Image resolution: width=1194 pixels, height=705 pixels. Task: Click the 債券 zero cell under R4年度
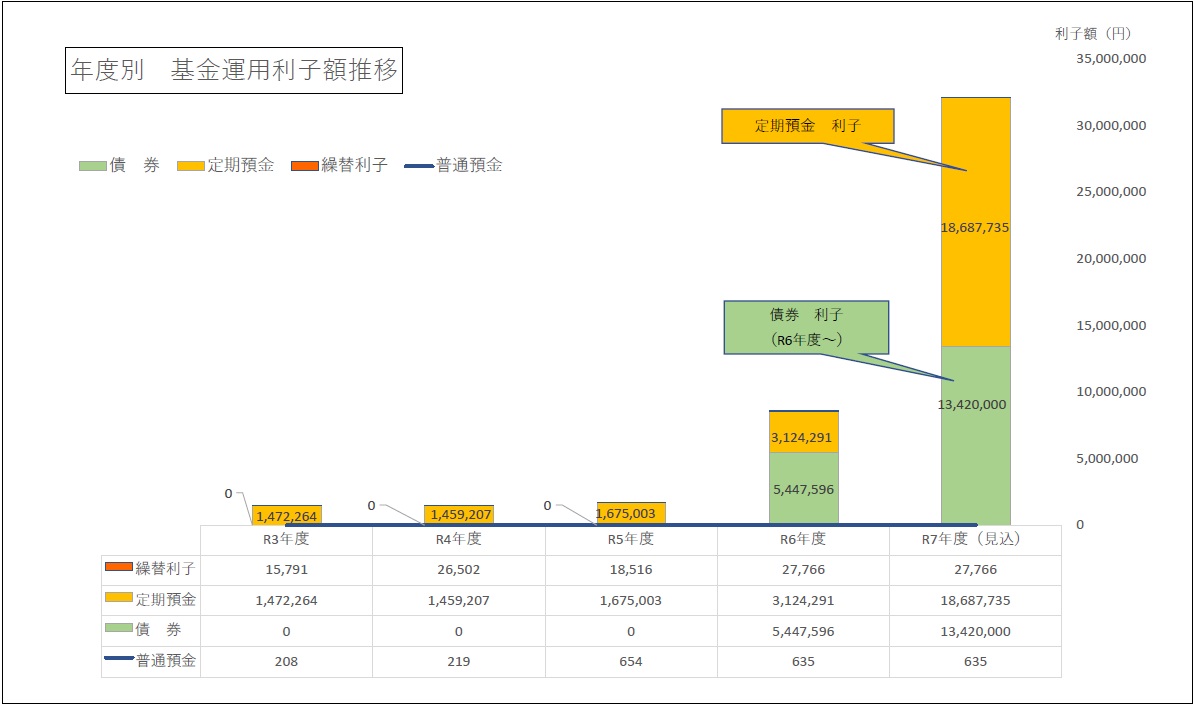[458, 631]
